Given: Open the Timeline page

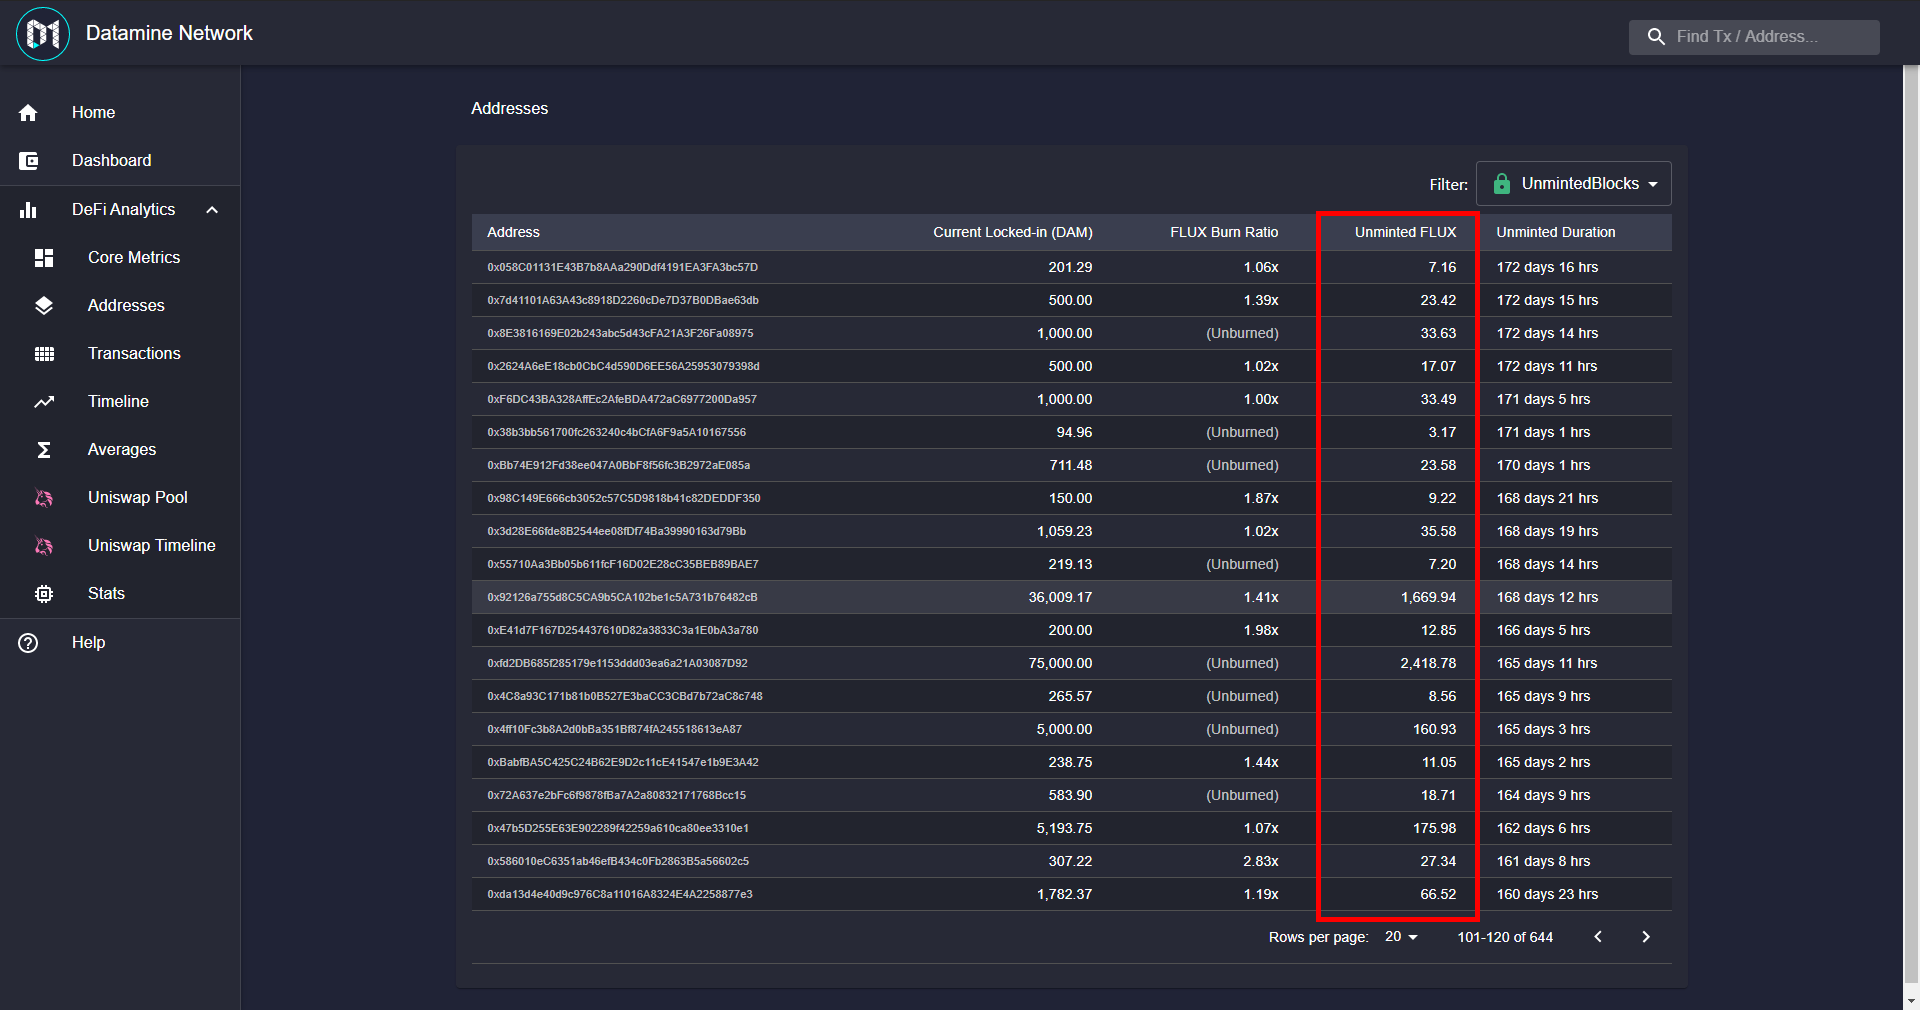Looking at the screenshot, I should tap(120, 402).
